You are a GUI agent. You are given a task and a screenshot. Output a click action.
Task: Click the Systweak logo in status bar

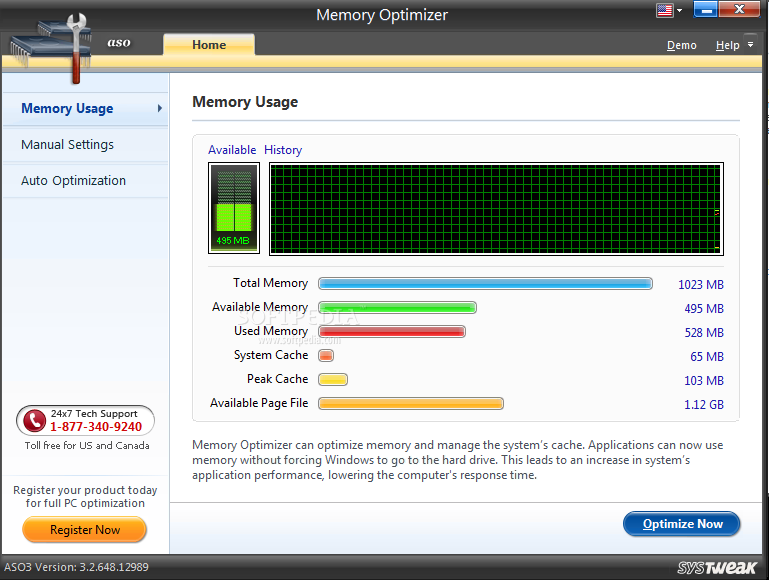[720, 567]
